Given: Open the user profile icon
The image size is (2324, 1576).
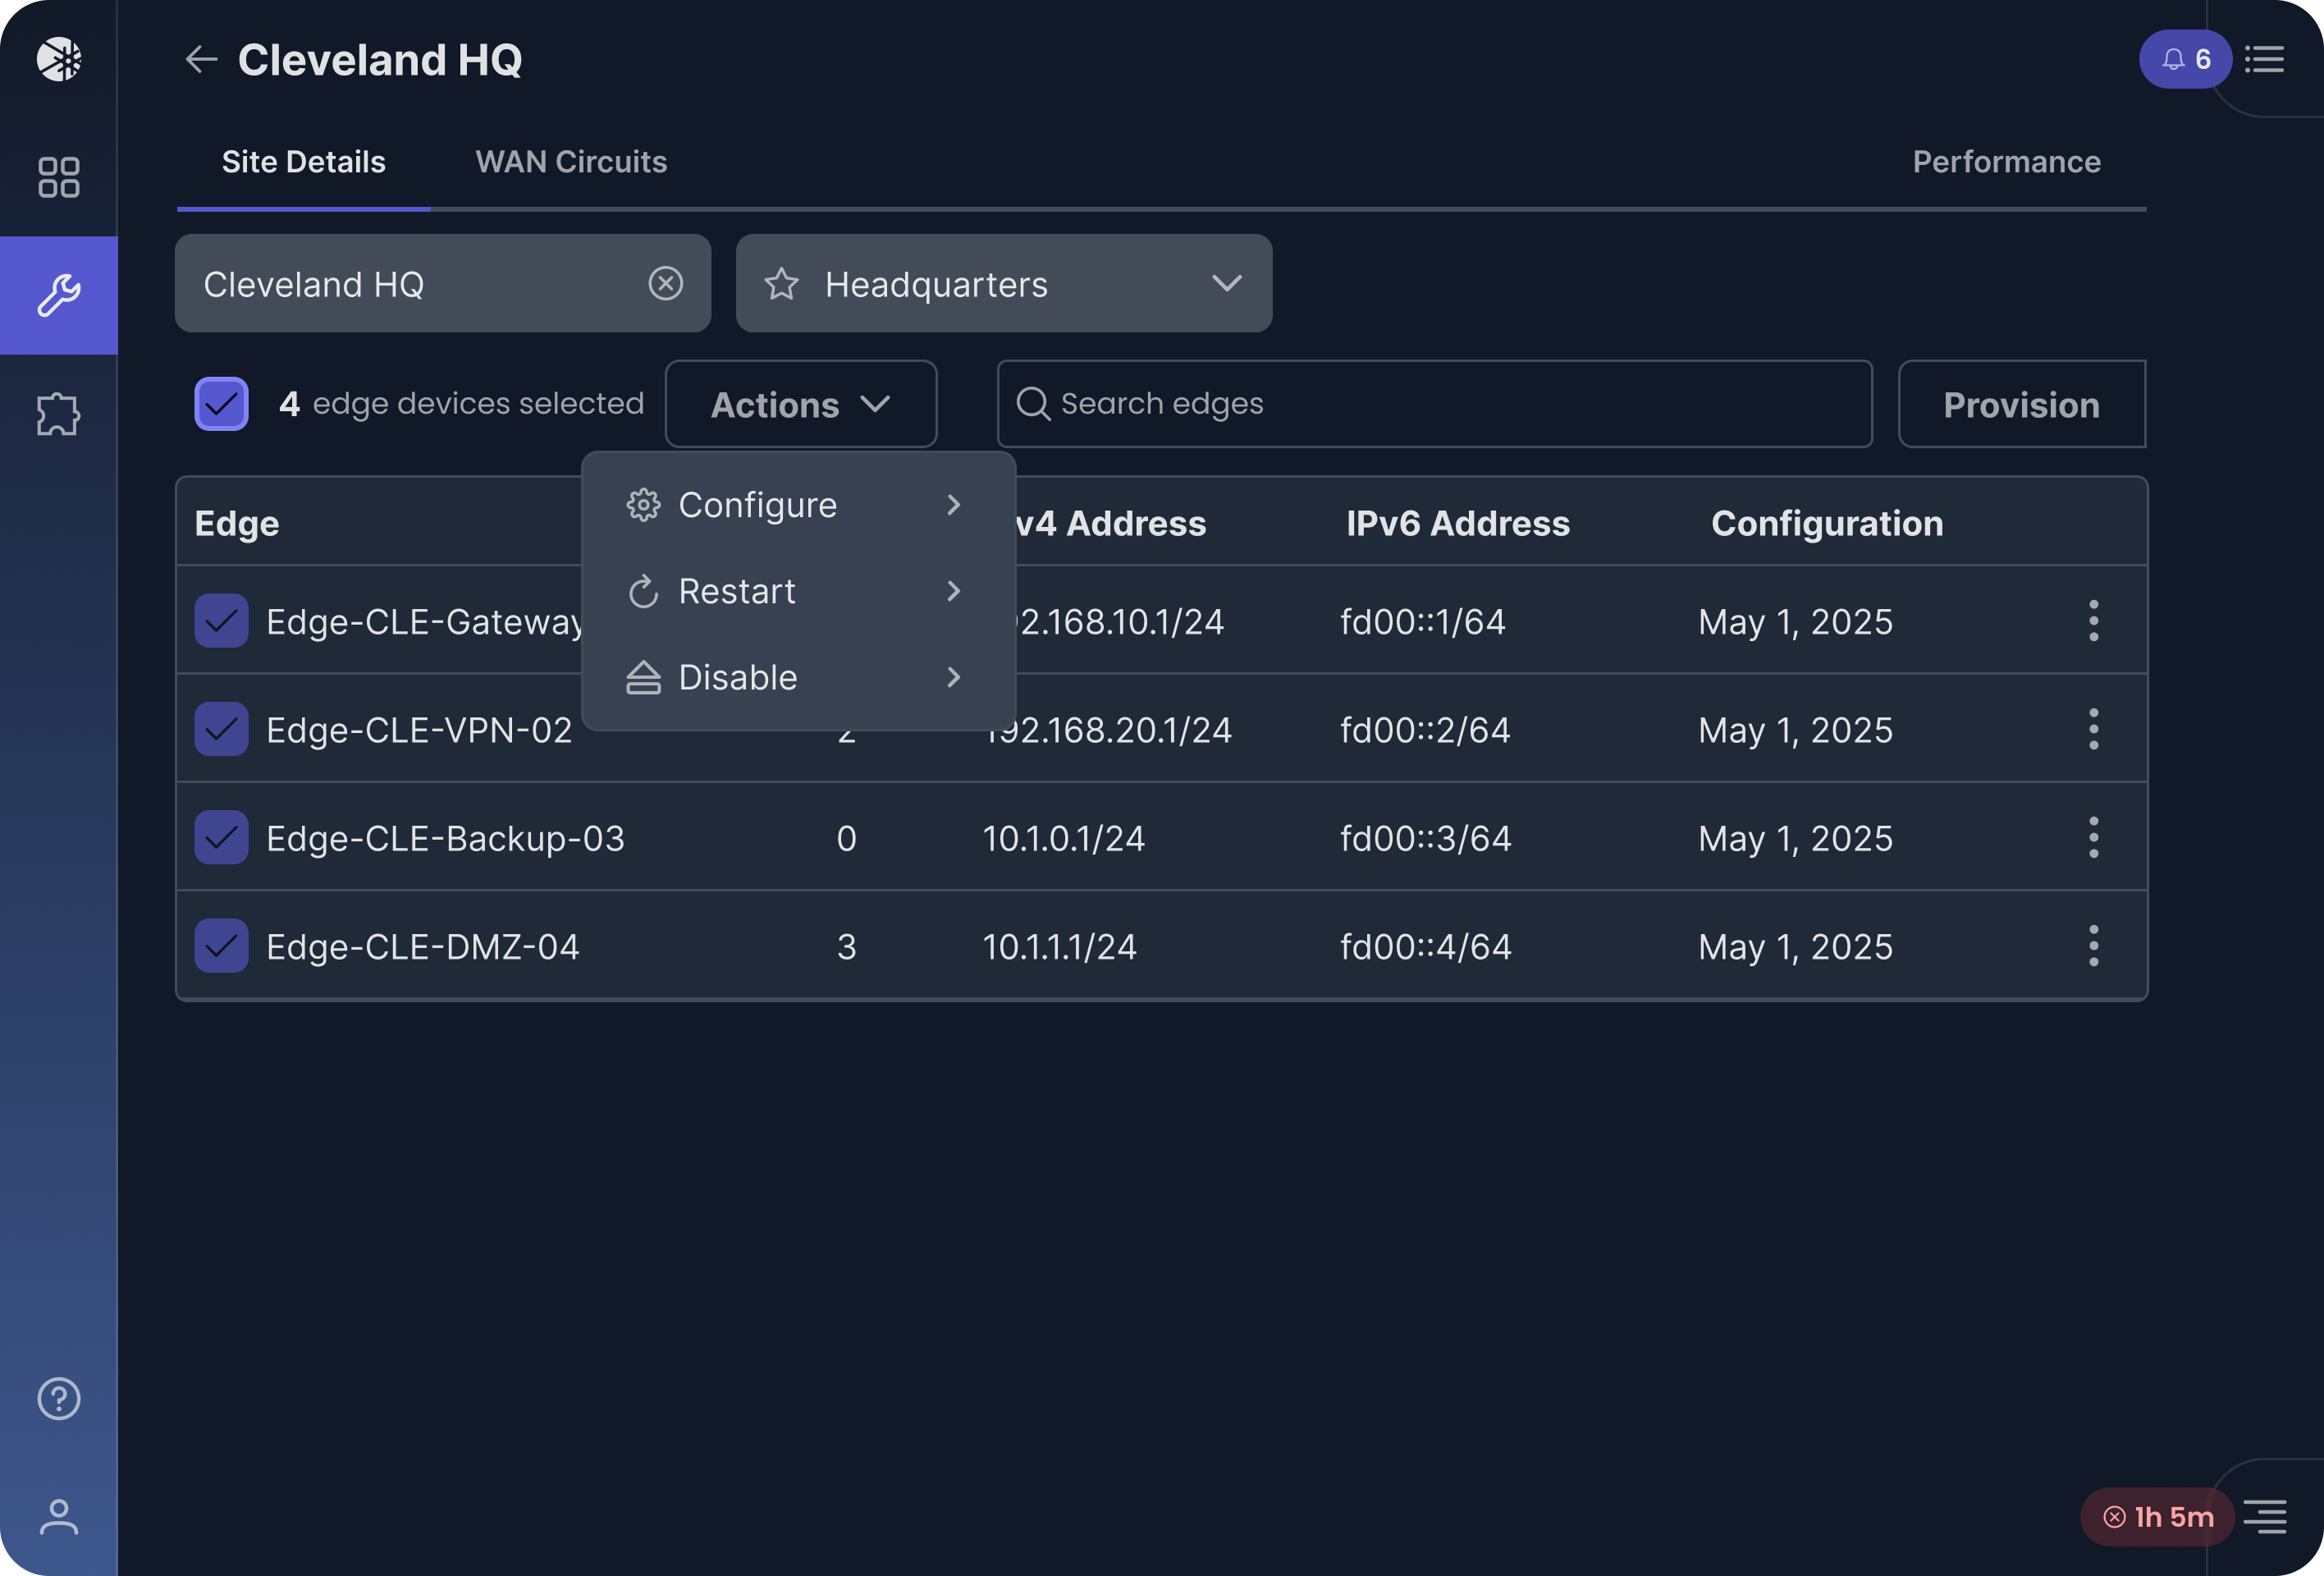Looking at the screenshot, I should coord(59,1516).
